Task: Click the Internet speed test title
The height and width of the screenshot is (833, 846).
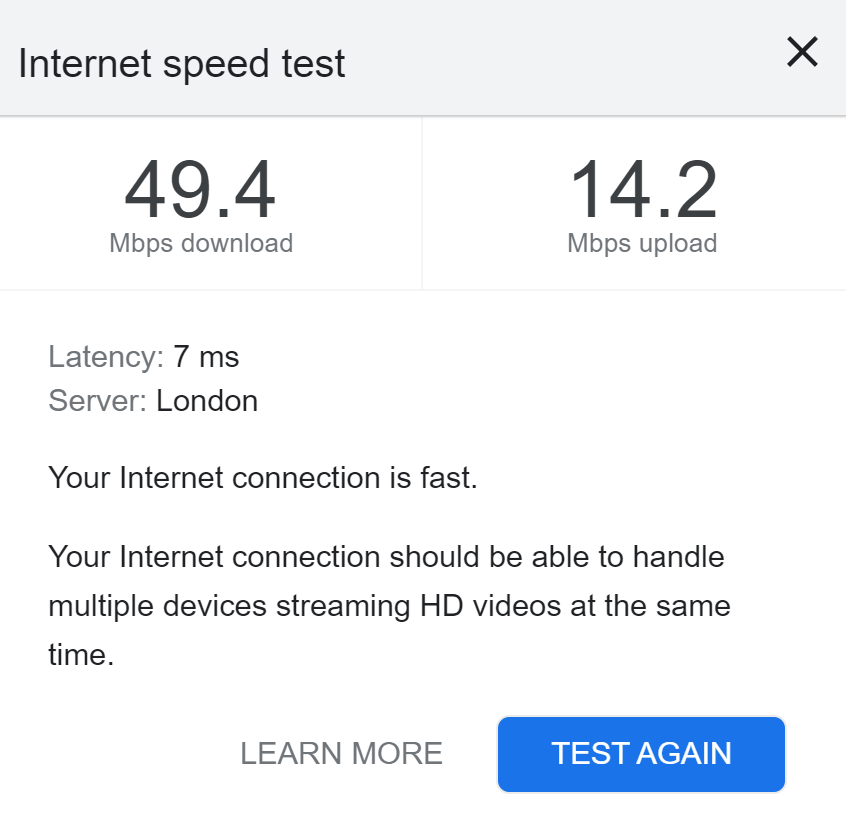Action: (x=182, y=64)
